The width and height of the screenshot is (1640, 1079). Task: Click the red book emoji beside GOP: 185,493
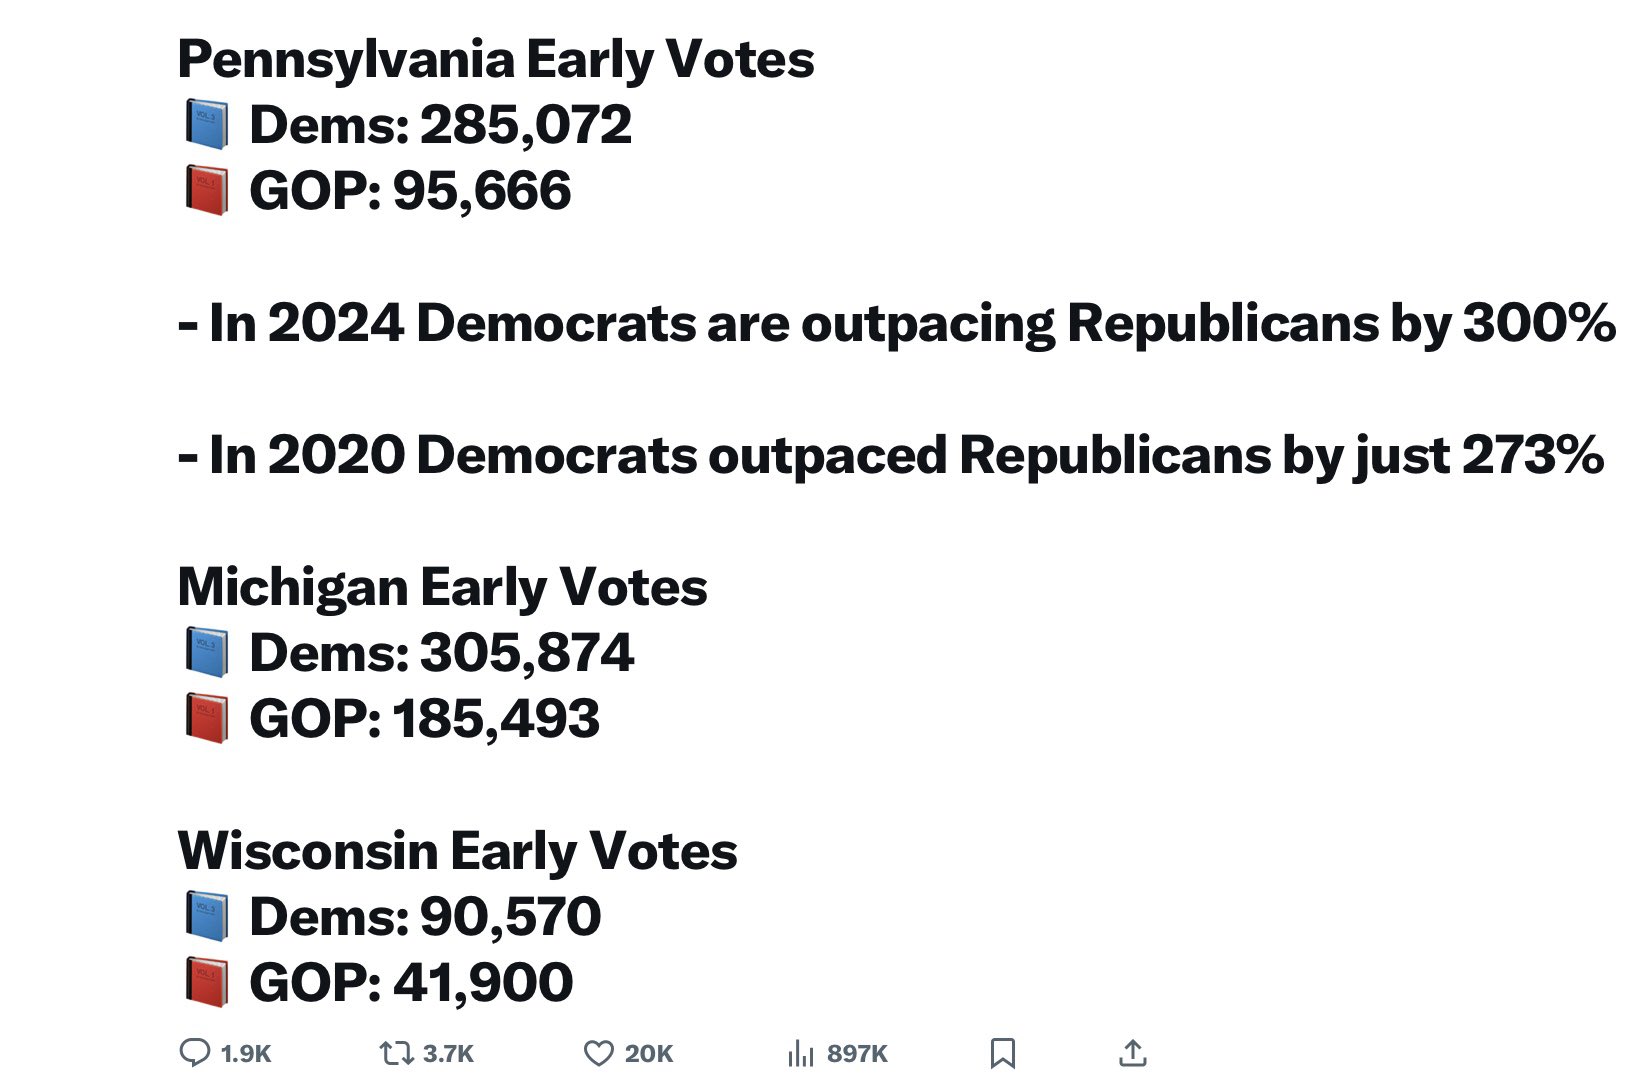click(x=207, y=719)
